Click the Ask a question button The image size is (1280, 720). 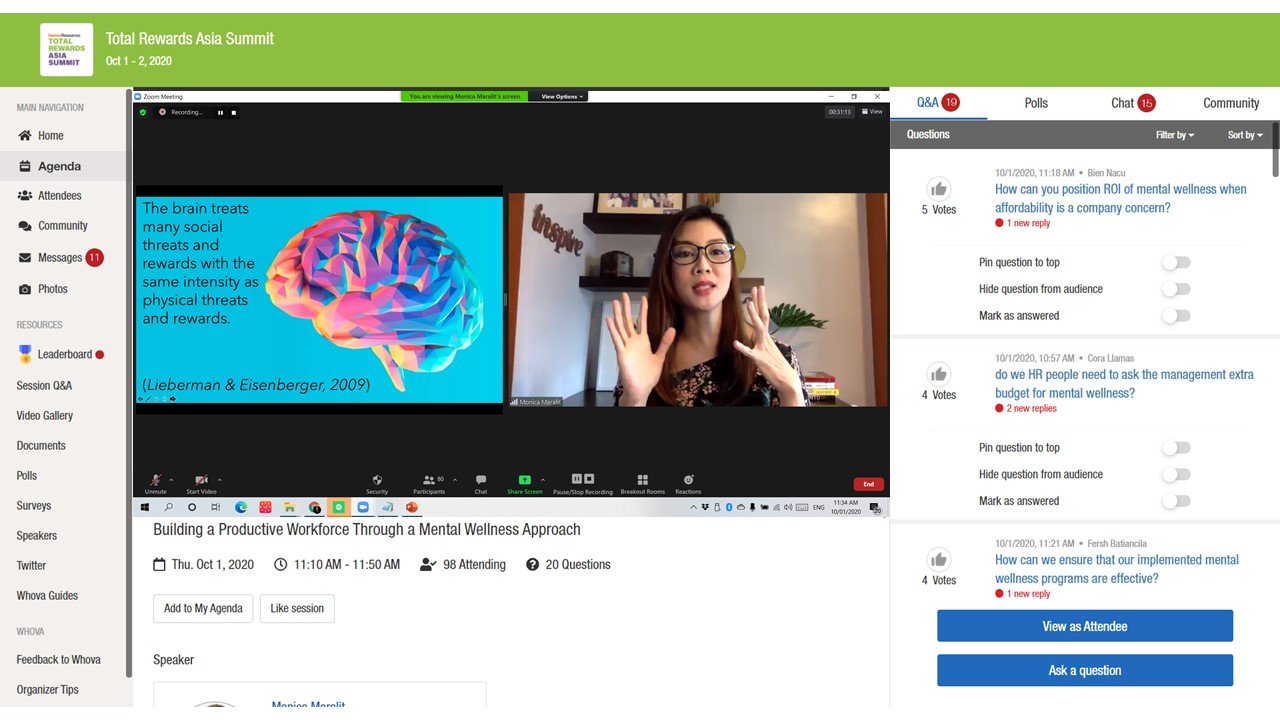coord(1084,670)
